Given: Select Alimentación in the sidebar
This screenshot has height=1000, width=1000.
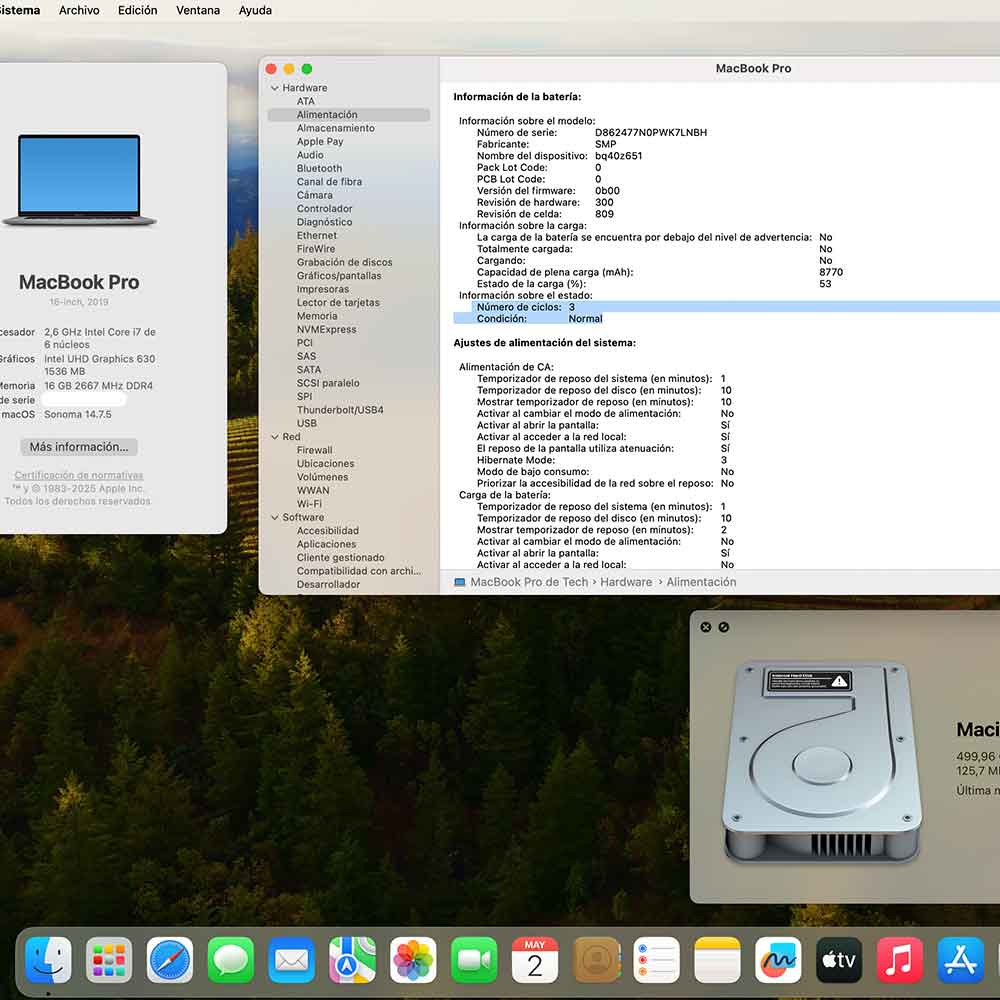Looking at the screenshot, I should [x=349, y=115].
